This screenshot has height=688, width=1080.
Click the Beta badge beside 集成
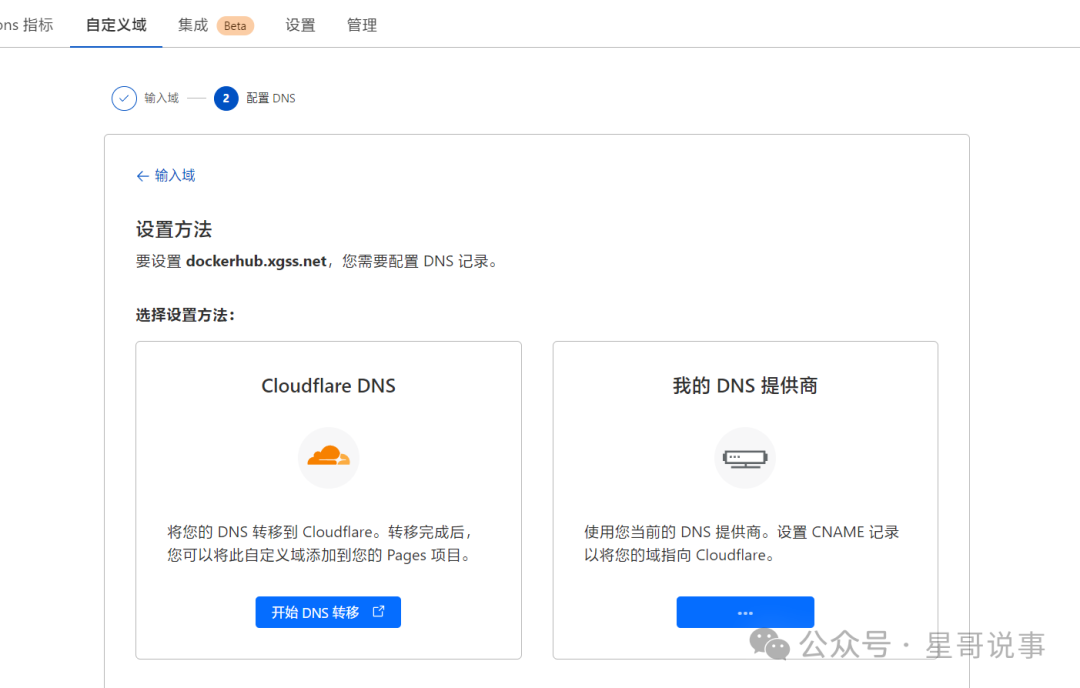(x=235, y=26)
